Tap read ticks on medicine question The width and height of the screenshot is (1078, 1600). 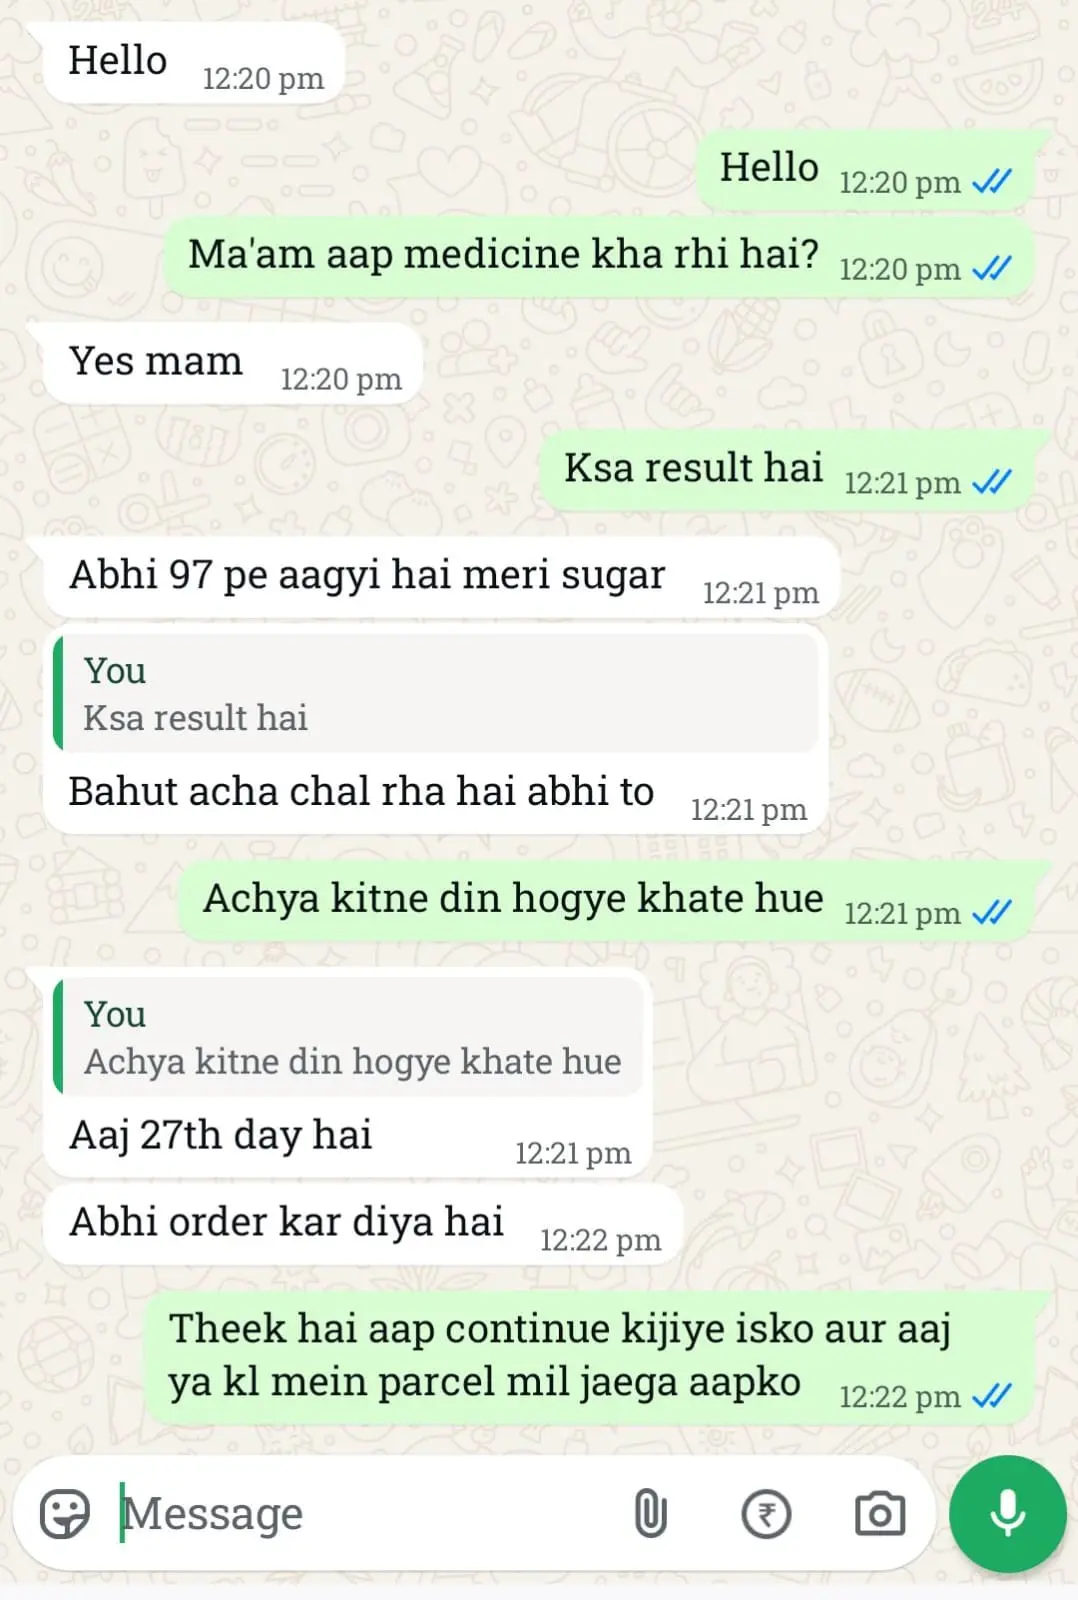tap(992, 269)
